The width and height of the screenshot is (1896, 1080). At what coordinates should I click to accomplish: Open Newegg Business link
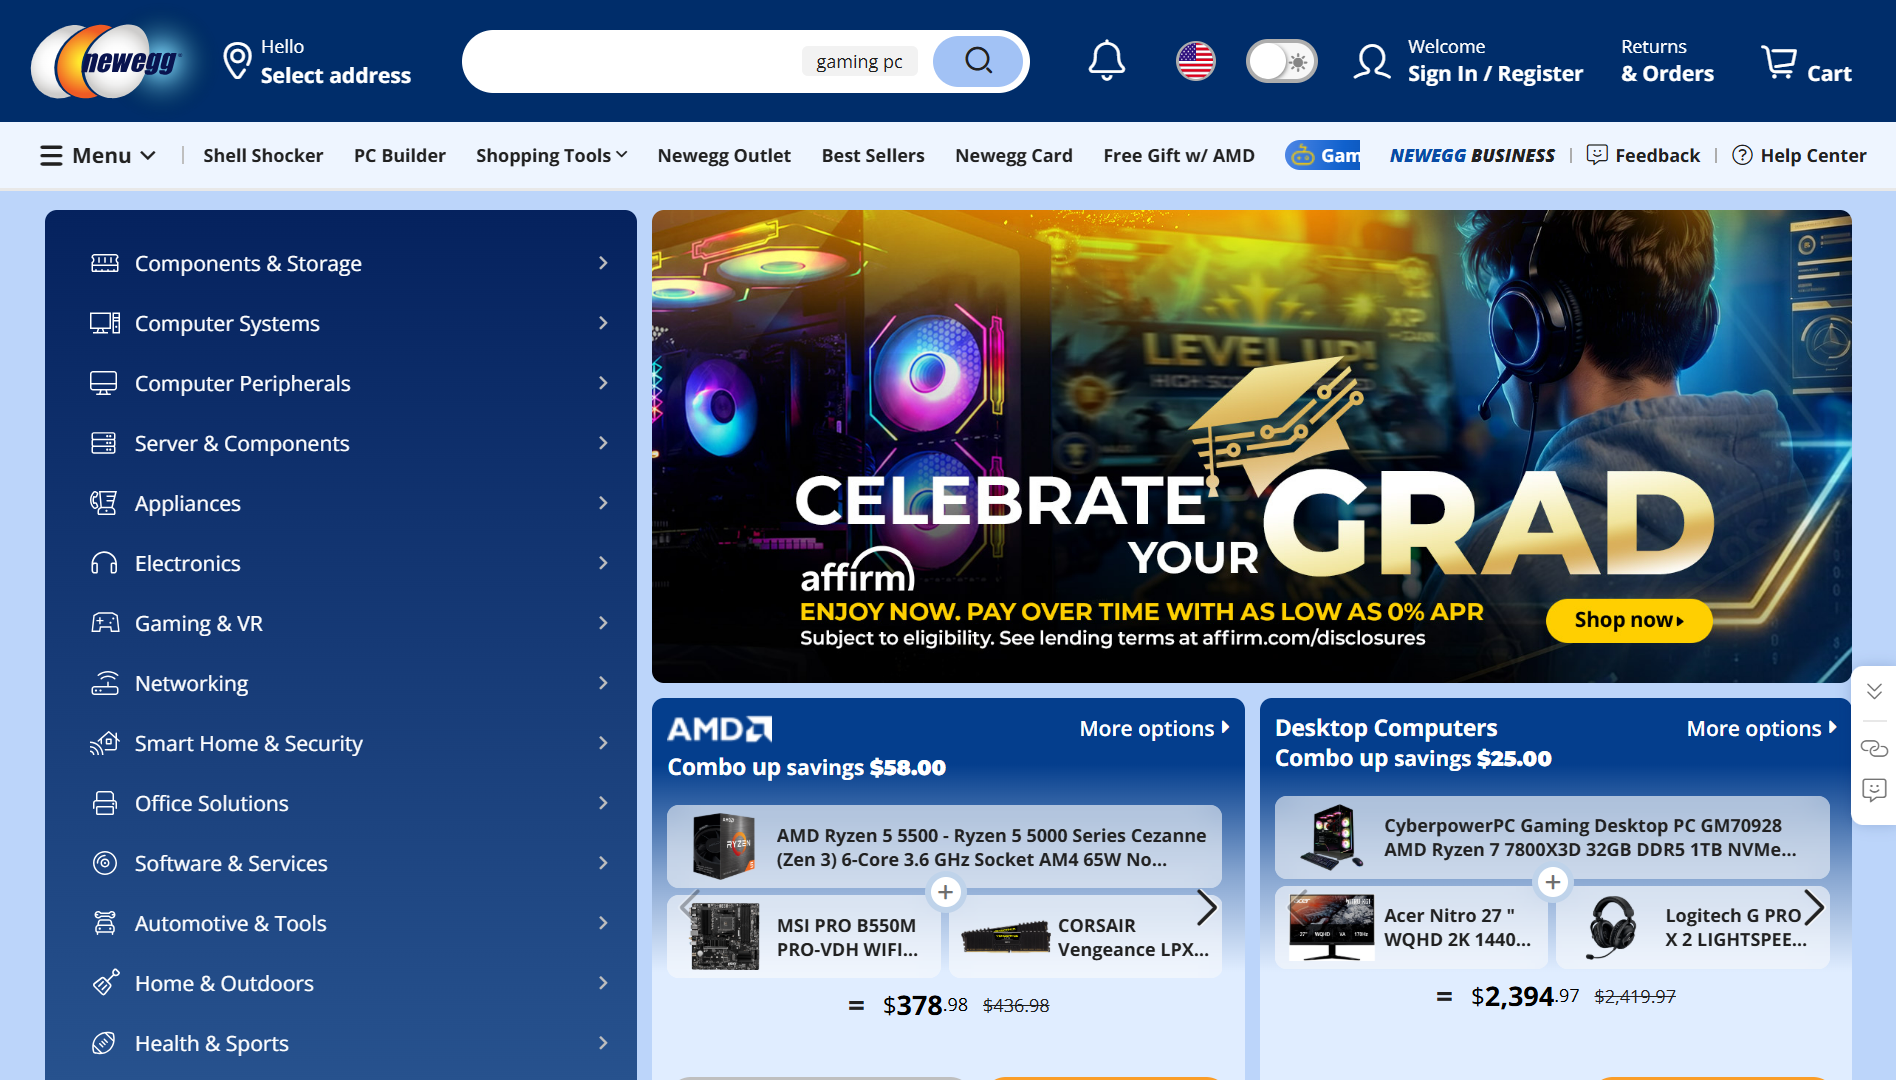[x=1472, y=155]
